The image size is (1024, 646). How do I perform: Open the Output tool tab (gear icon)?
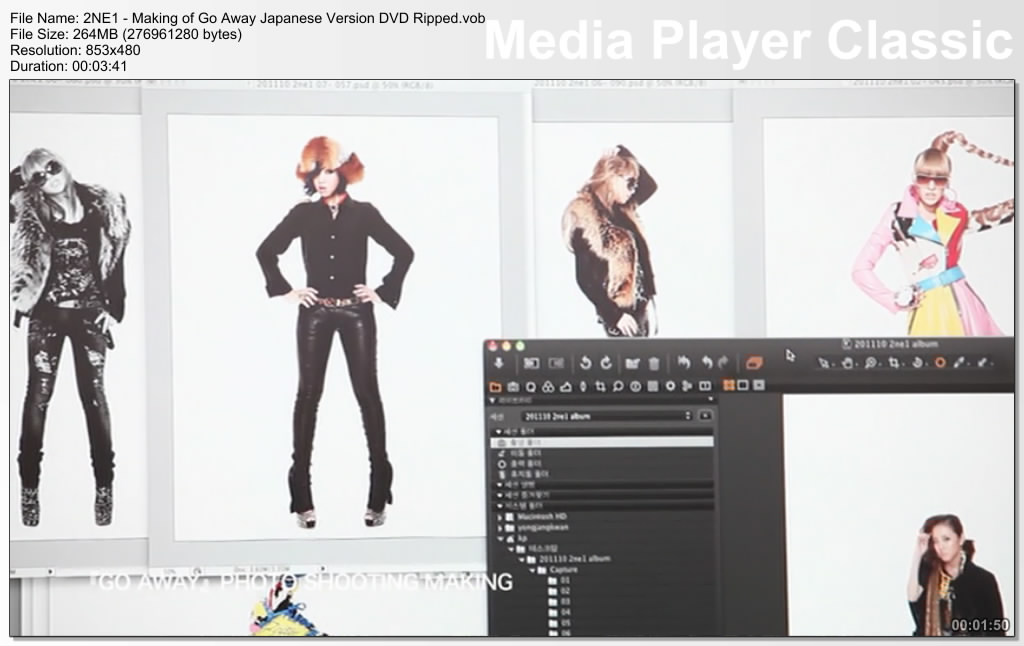tap(670, 386)
